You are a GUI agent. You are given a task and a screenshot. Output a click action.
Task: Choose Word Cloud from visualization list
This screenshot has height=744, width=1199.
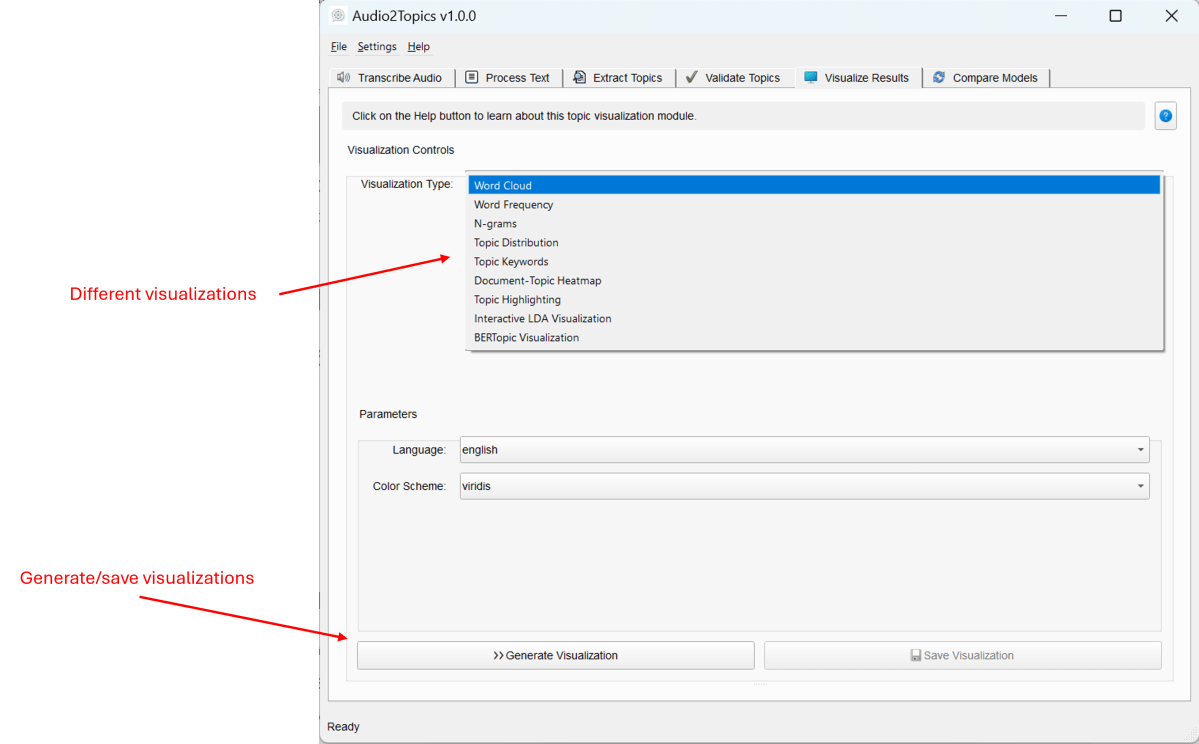coord(814,185)
